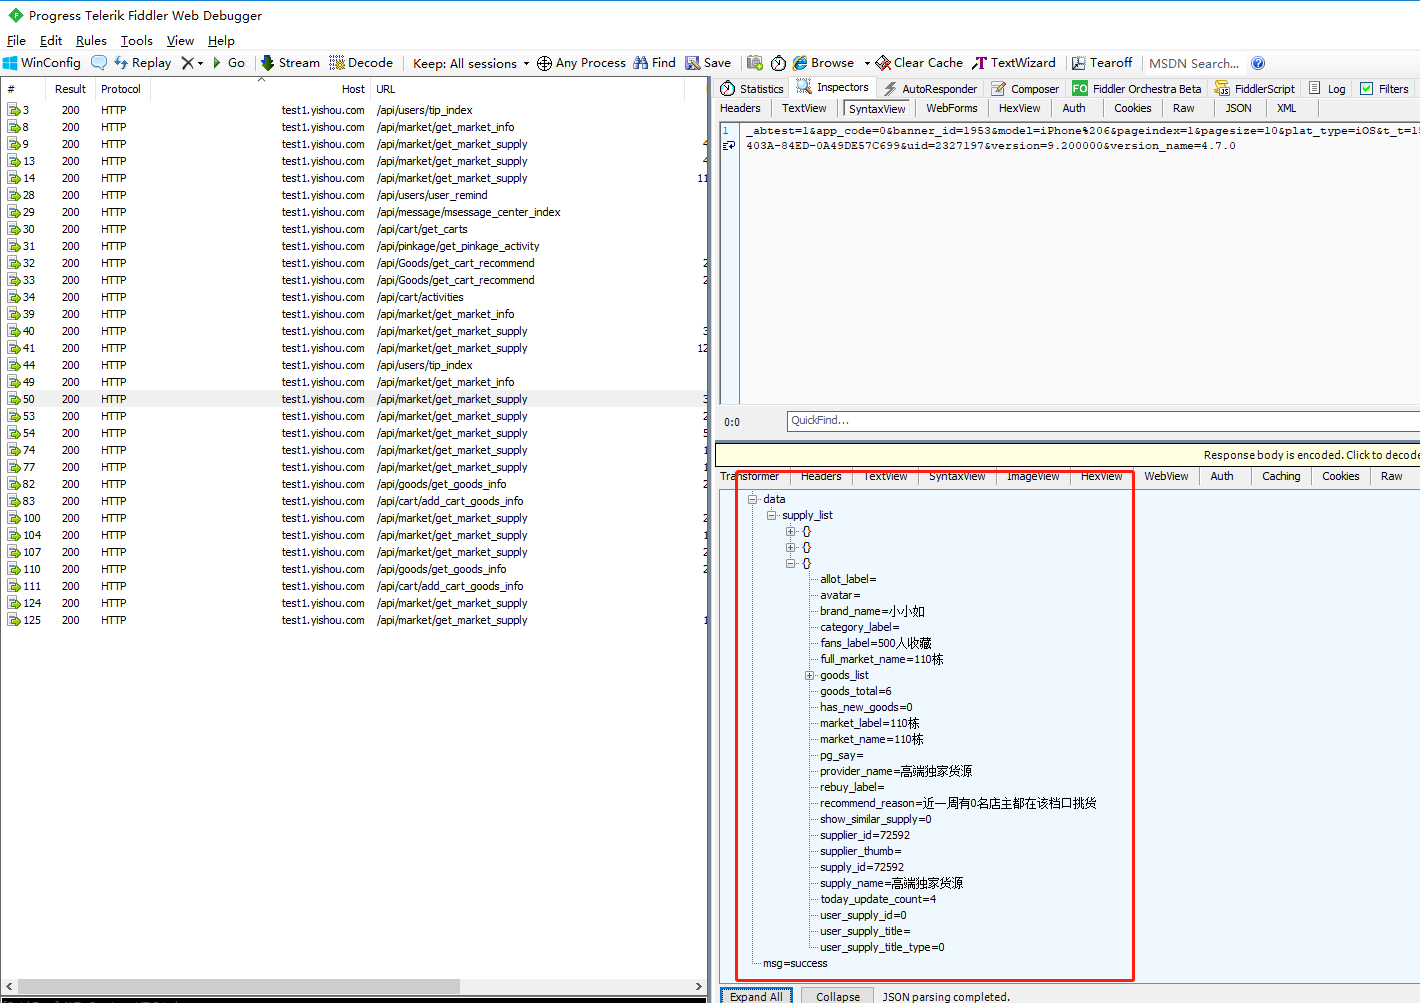Switch to the FiddlerScript tab
This screenshot has width=1420, height=1003.
pyautogui.click(x=1255, y=89)
